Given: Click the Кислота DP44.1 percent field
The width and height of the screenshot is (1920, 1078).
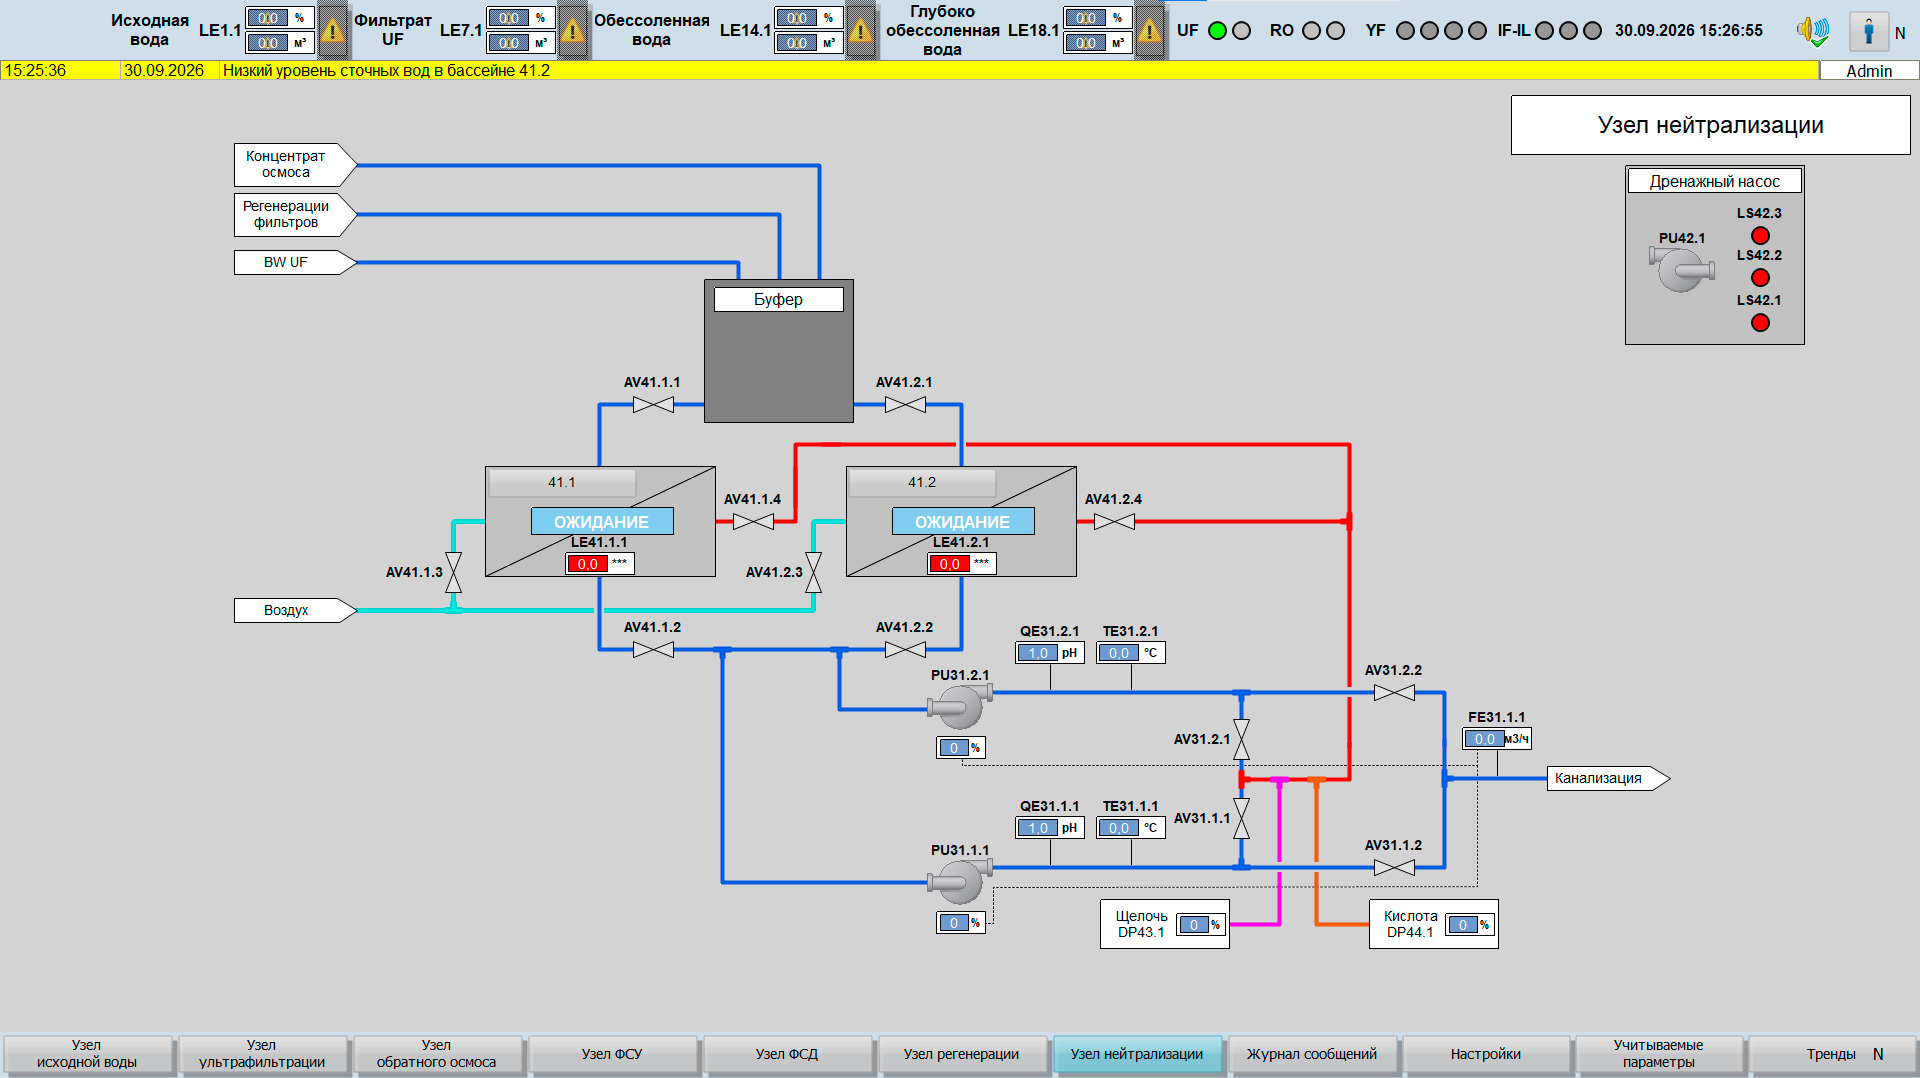Looking at the screenshot, I should pyautogui.click(x=1463, y=925).
